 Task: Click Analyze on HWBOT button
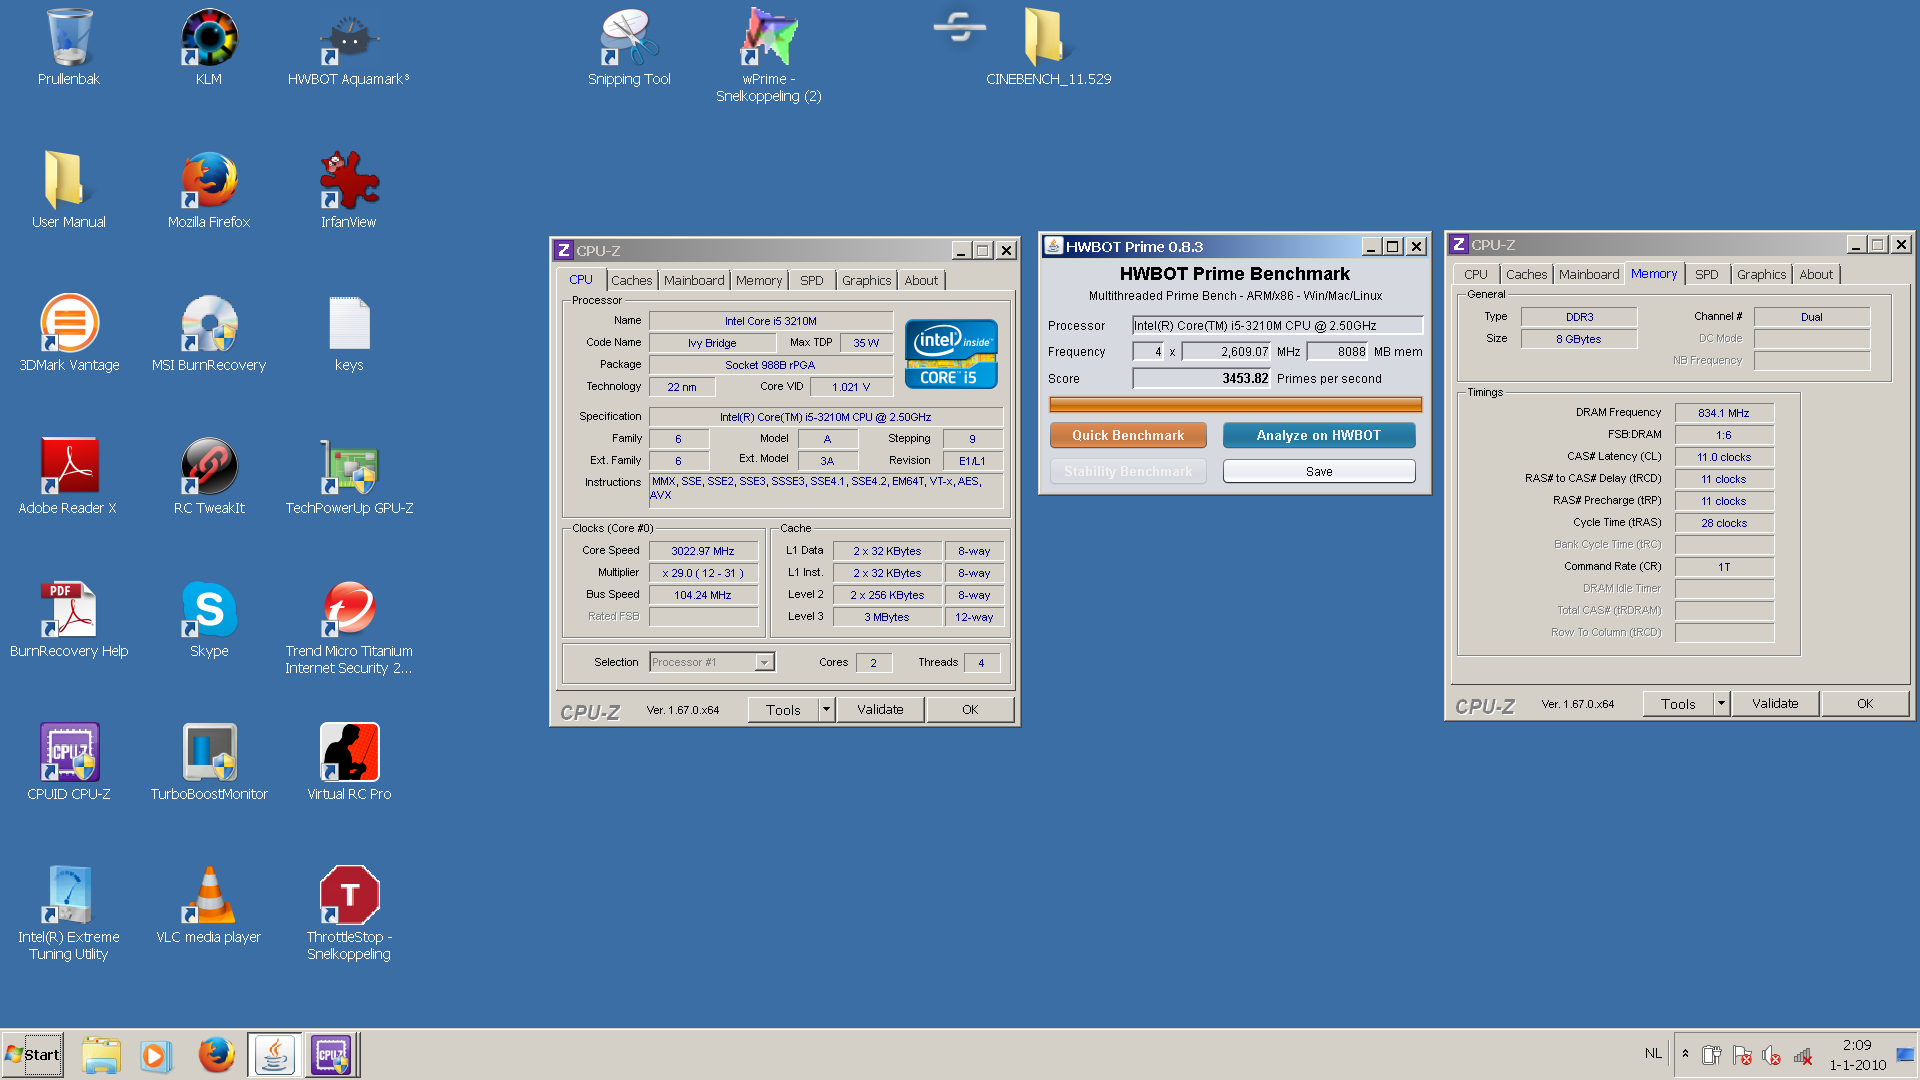[x=1319, y=436]
